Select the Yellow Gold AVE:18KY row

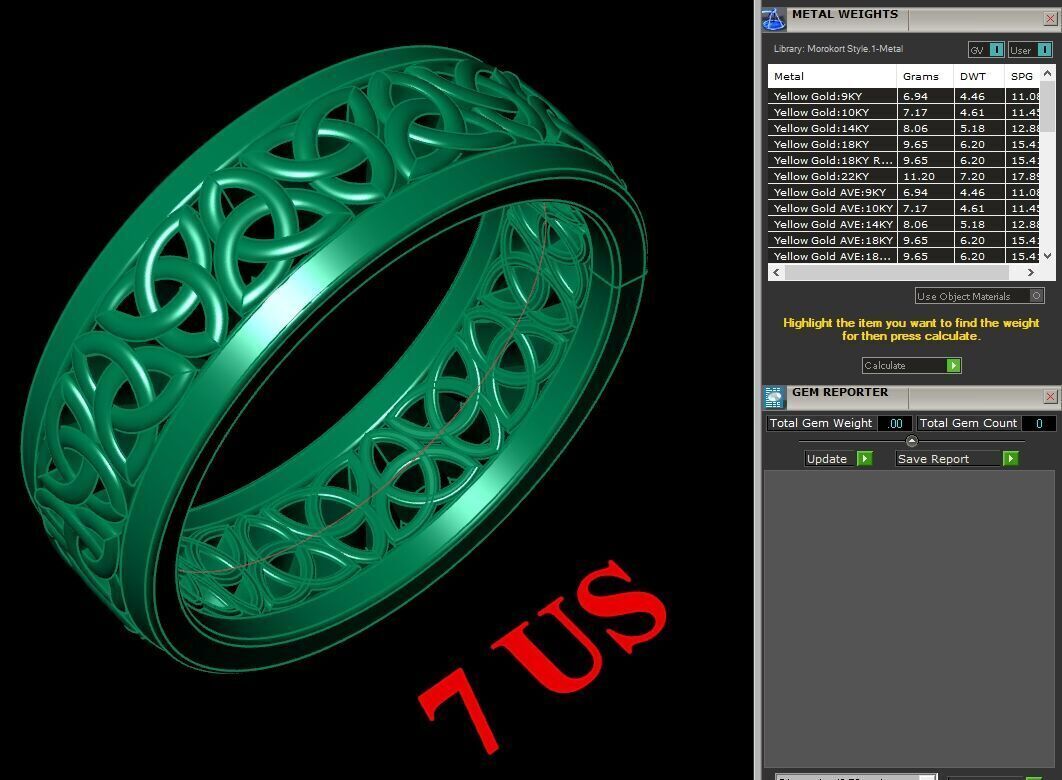tap(904, 240)
